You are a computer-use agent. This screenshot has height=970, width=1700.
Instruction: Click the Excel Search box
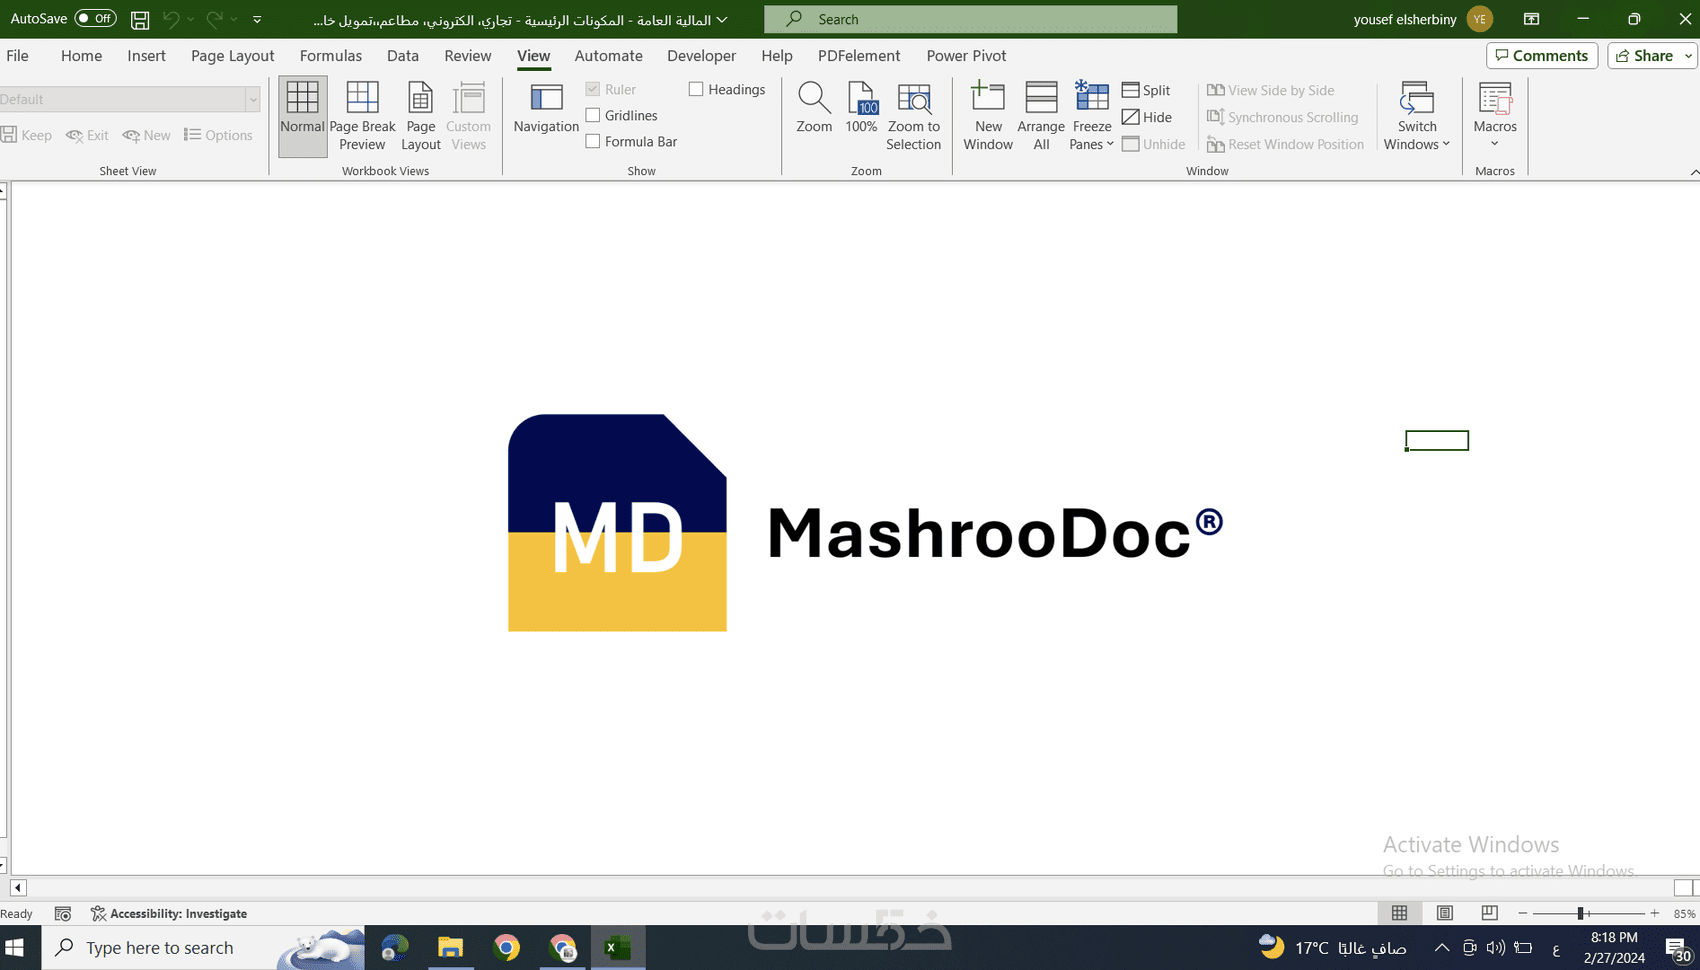tap(970, 19)
